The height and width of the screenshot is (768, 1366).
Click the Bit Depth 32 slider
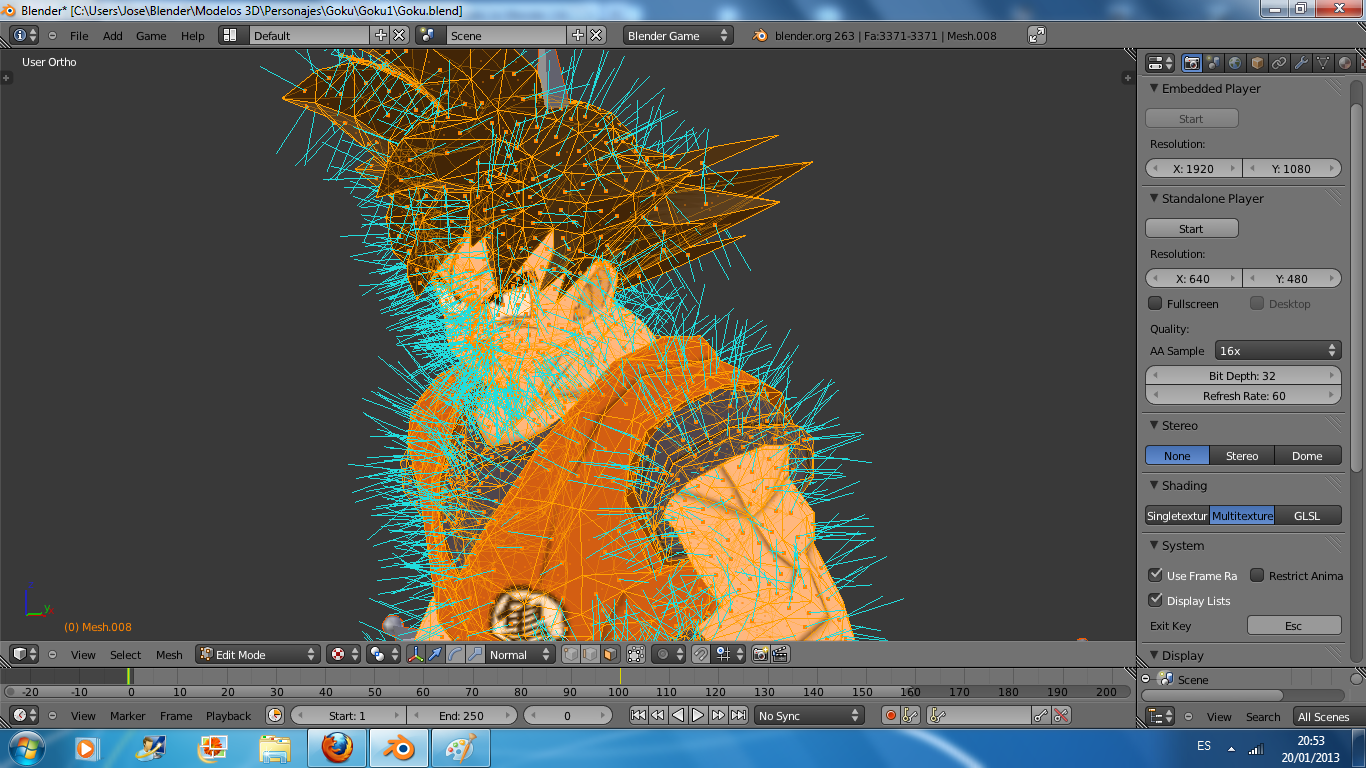pyautogui.click(x=1242, y=376)
